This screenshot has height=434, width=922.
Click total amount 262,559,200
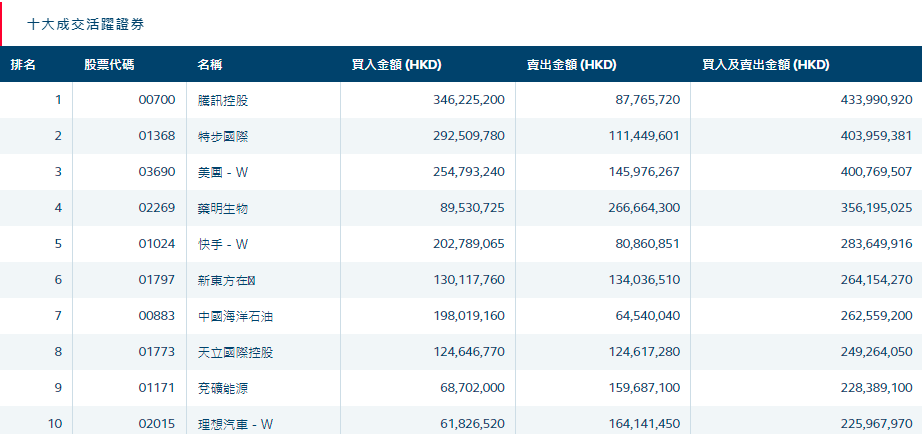pyautogui.click(x=877, y=316)
